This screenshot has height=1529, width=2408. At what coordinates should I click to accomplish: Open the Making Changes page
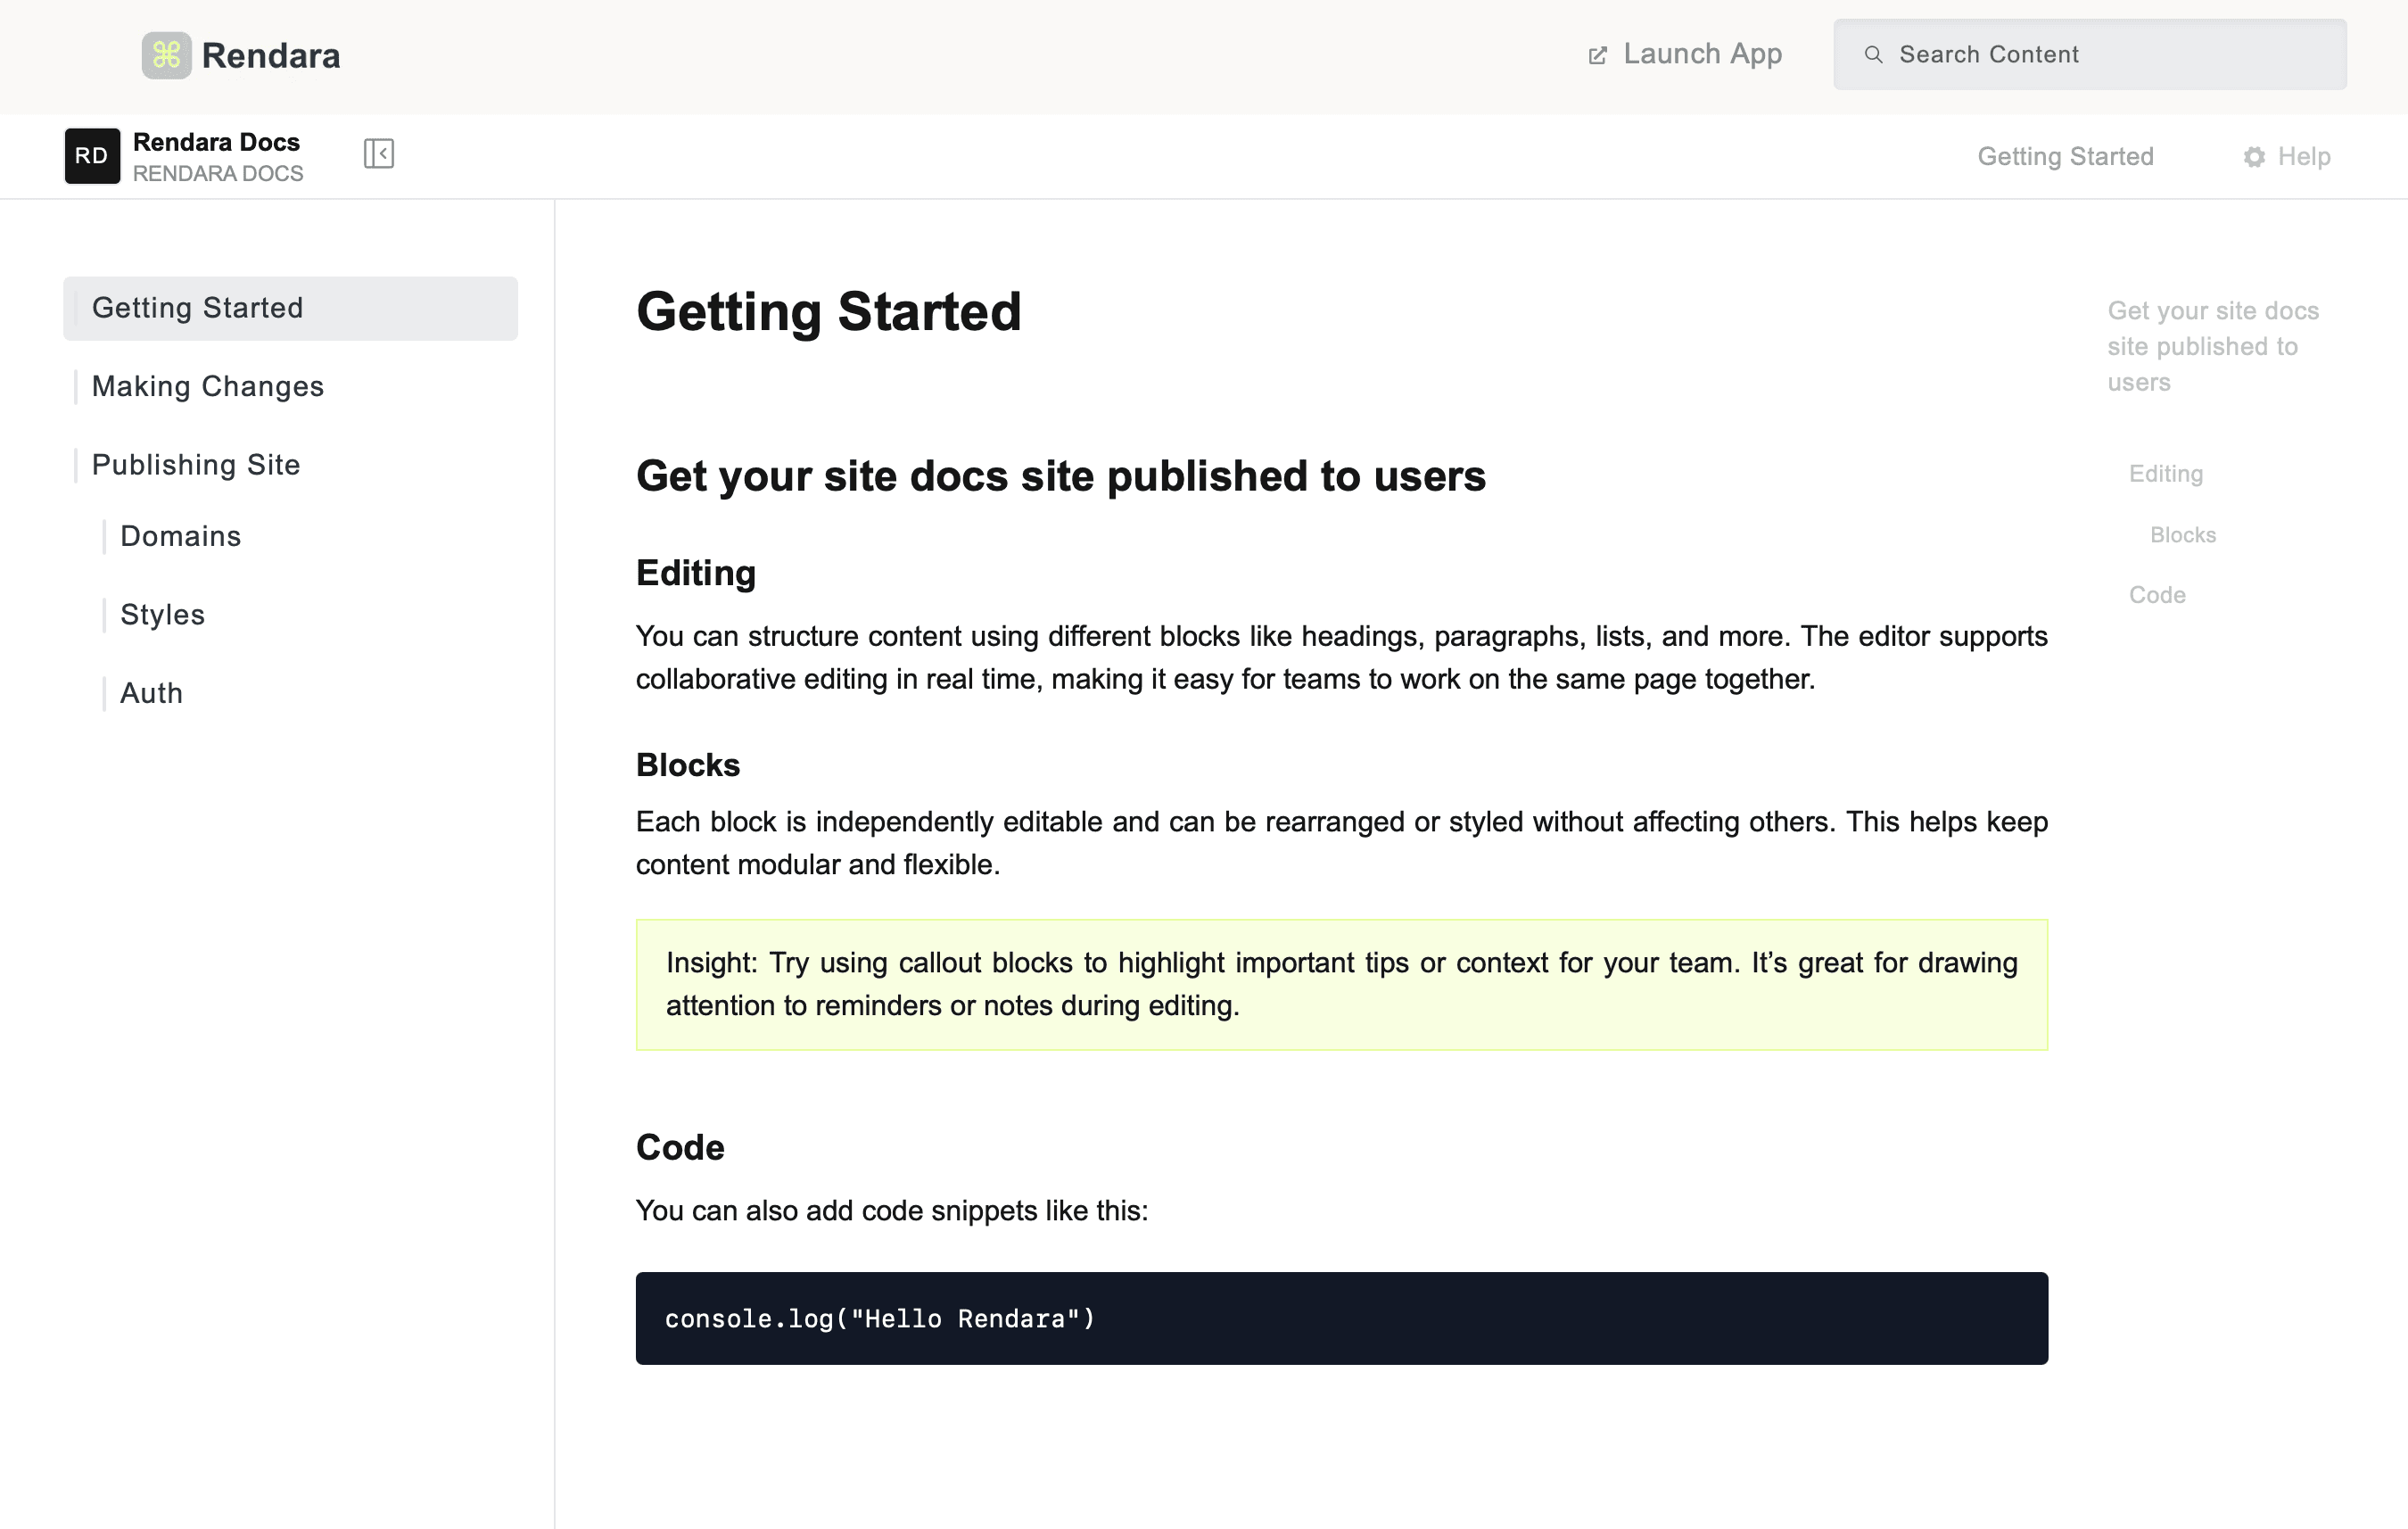pos(207,386)
